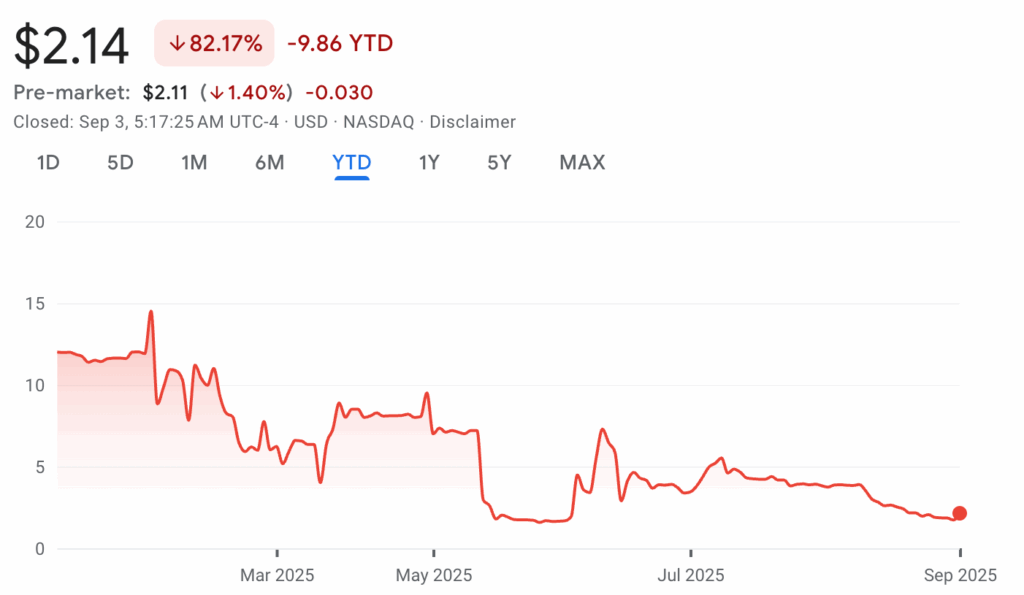
Task: Click the pre-market down arrow before 1.40%
Action: (x=216, y=93)
